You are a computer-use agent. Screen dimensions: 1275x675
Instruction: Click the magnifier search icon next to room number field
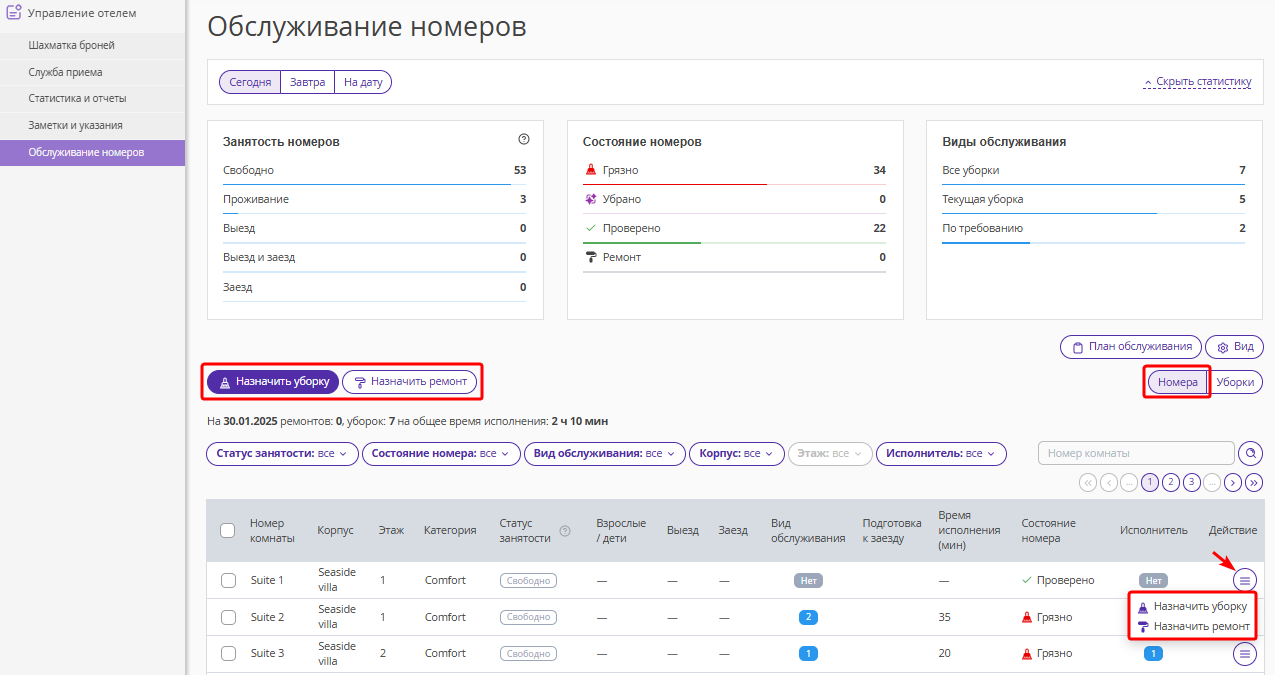point(1250,454)
